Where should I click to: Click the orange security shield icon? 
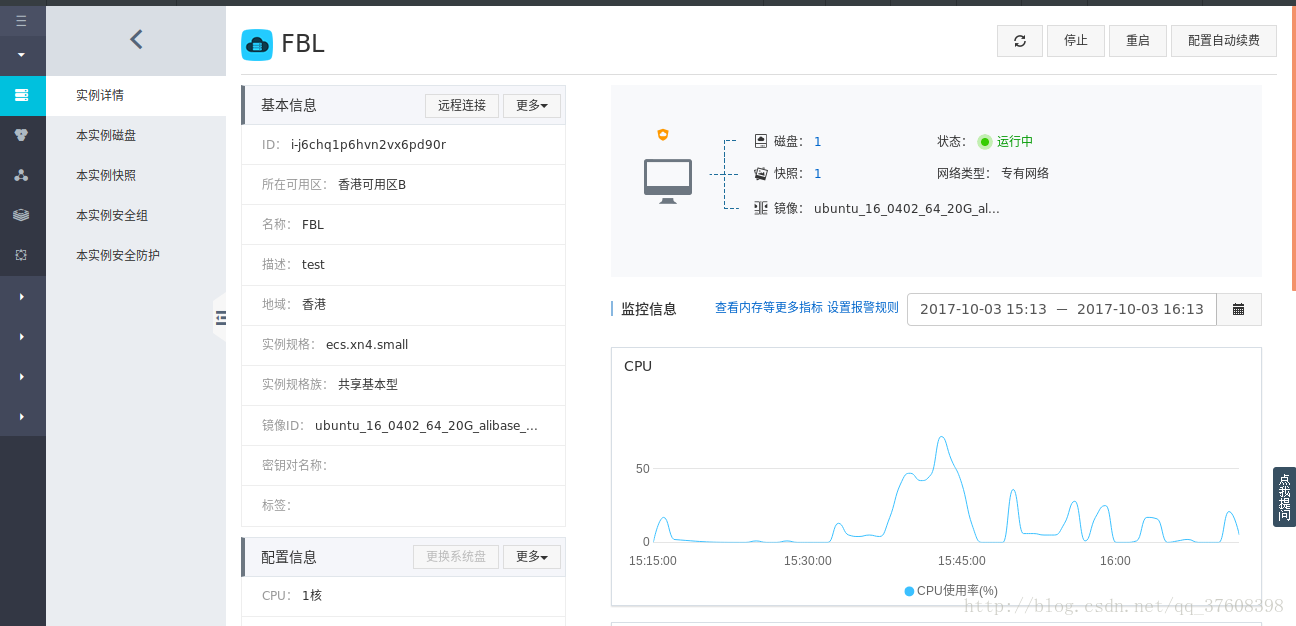pyautogui.click(x=662, y=135)
